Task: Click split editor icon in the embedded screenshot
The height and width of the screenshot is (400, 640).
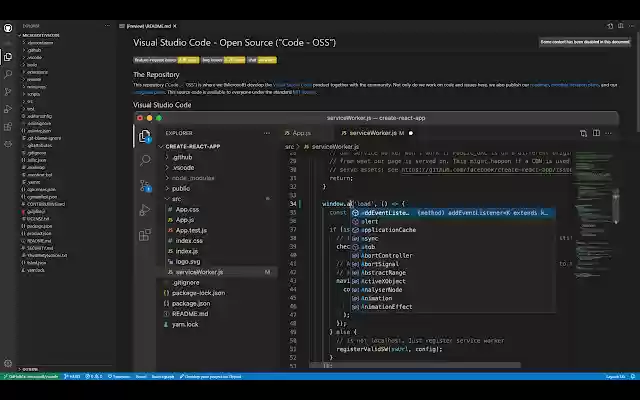Action: tap(596, 133)
